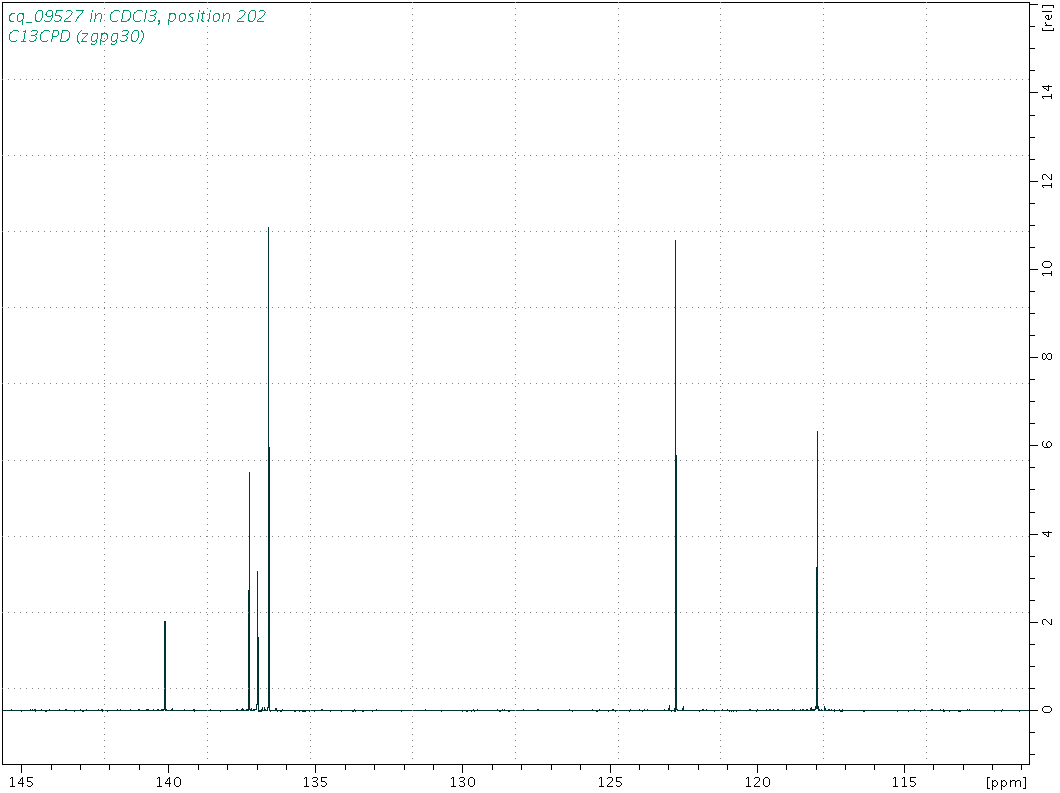The height and width of the screenshot is (793, 1060).
Task: Click the '135' tick label on ppm axis
Action: [x=316, y=782]
